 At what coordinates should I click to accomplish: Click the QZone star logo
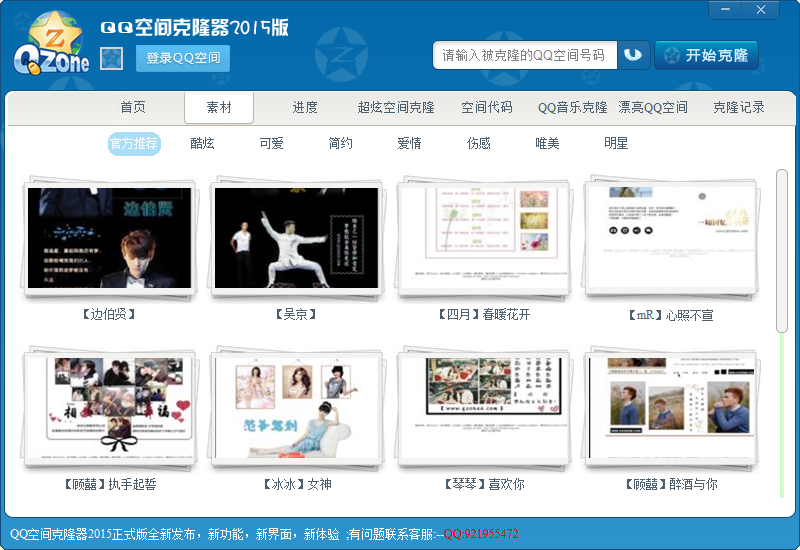(x=52, y=44)
